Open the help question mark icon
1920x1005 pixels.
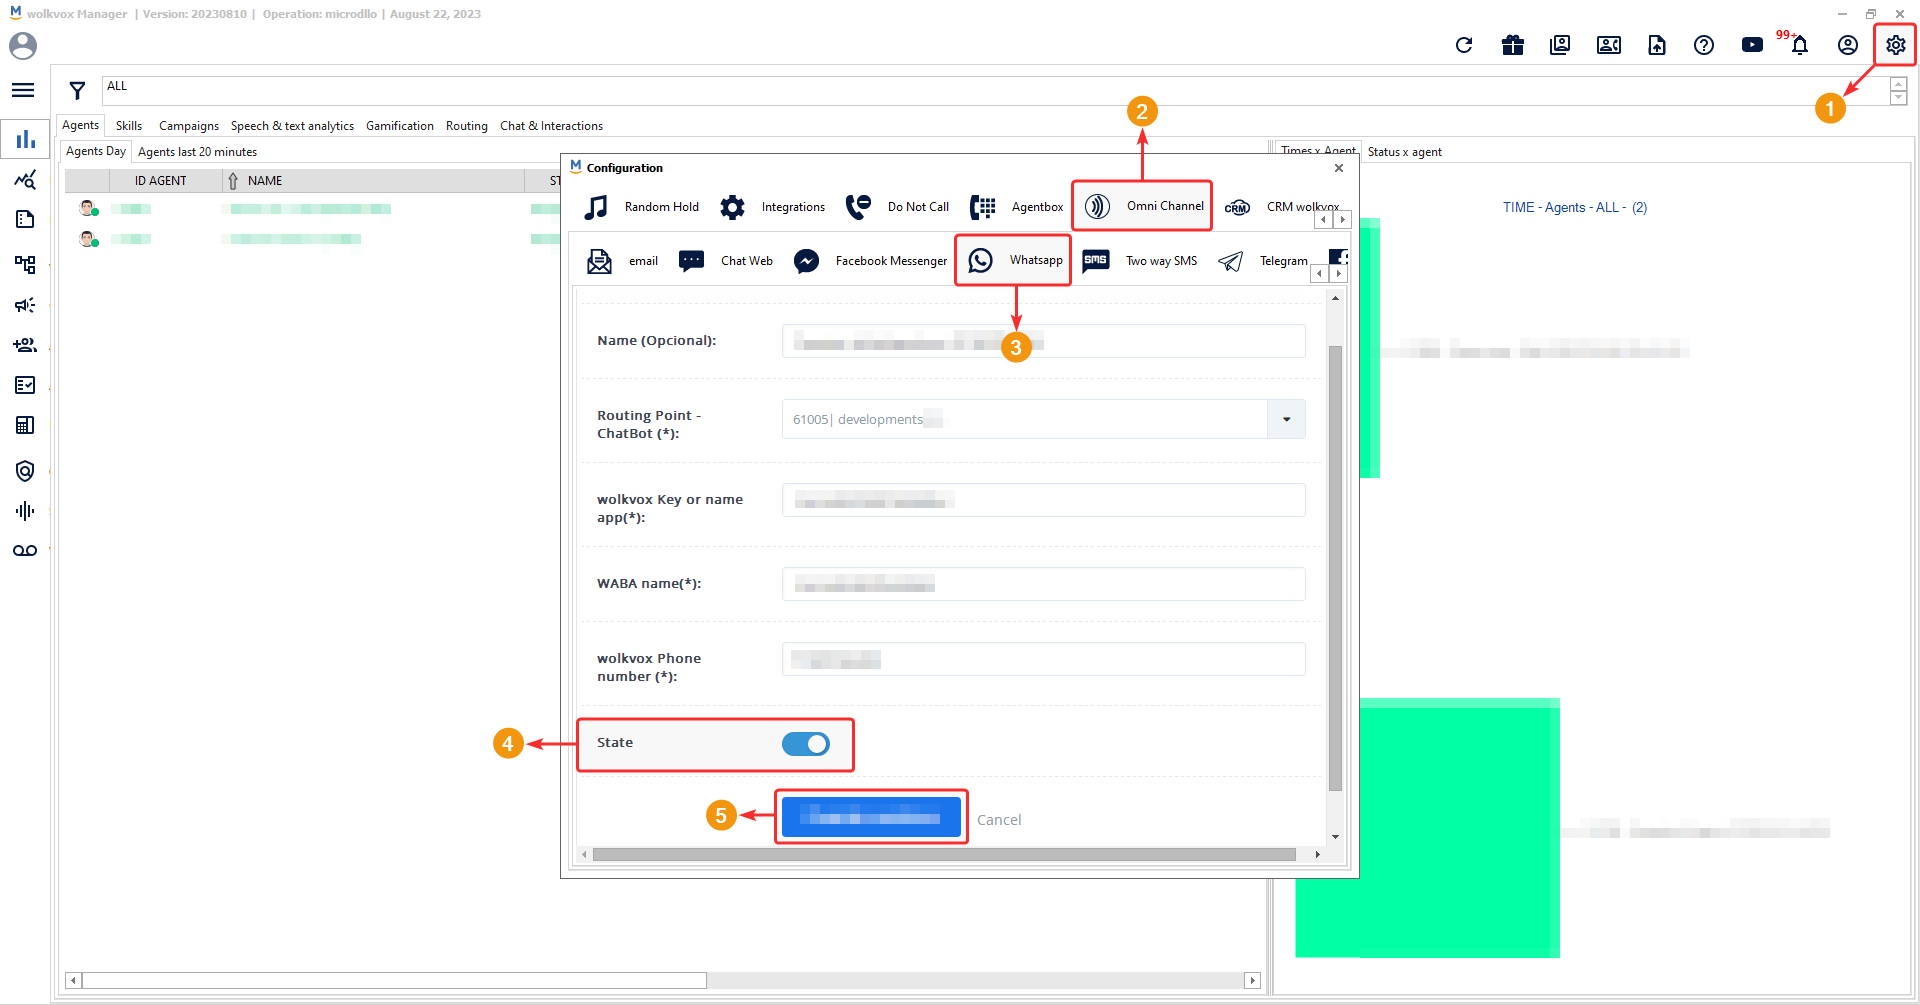pos(1704,45)
